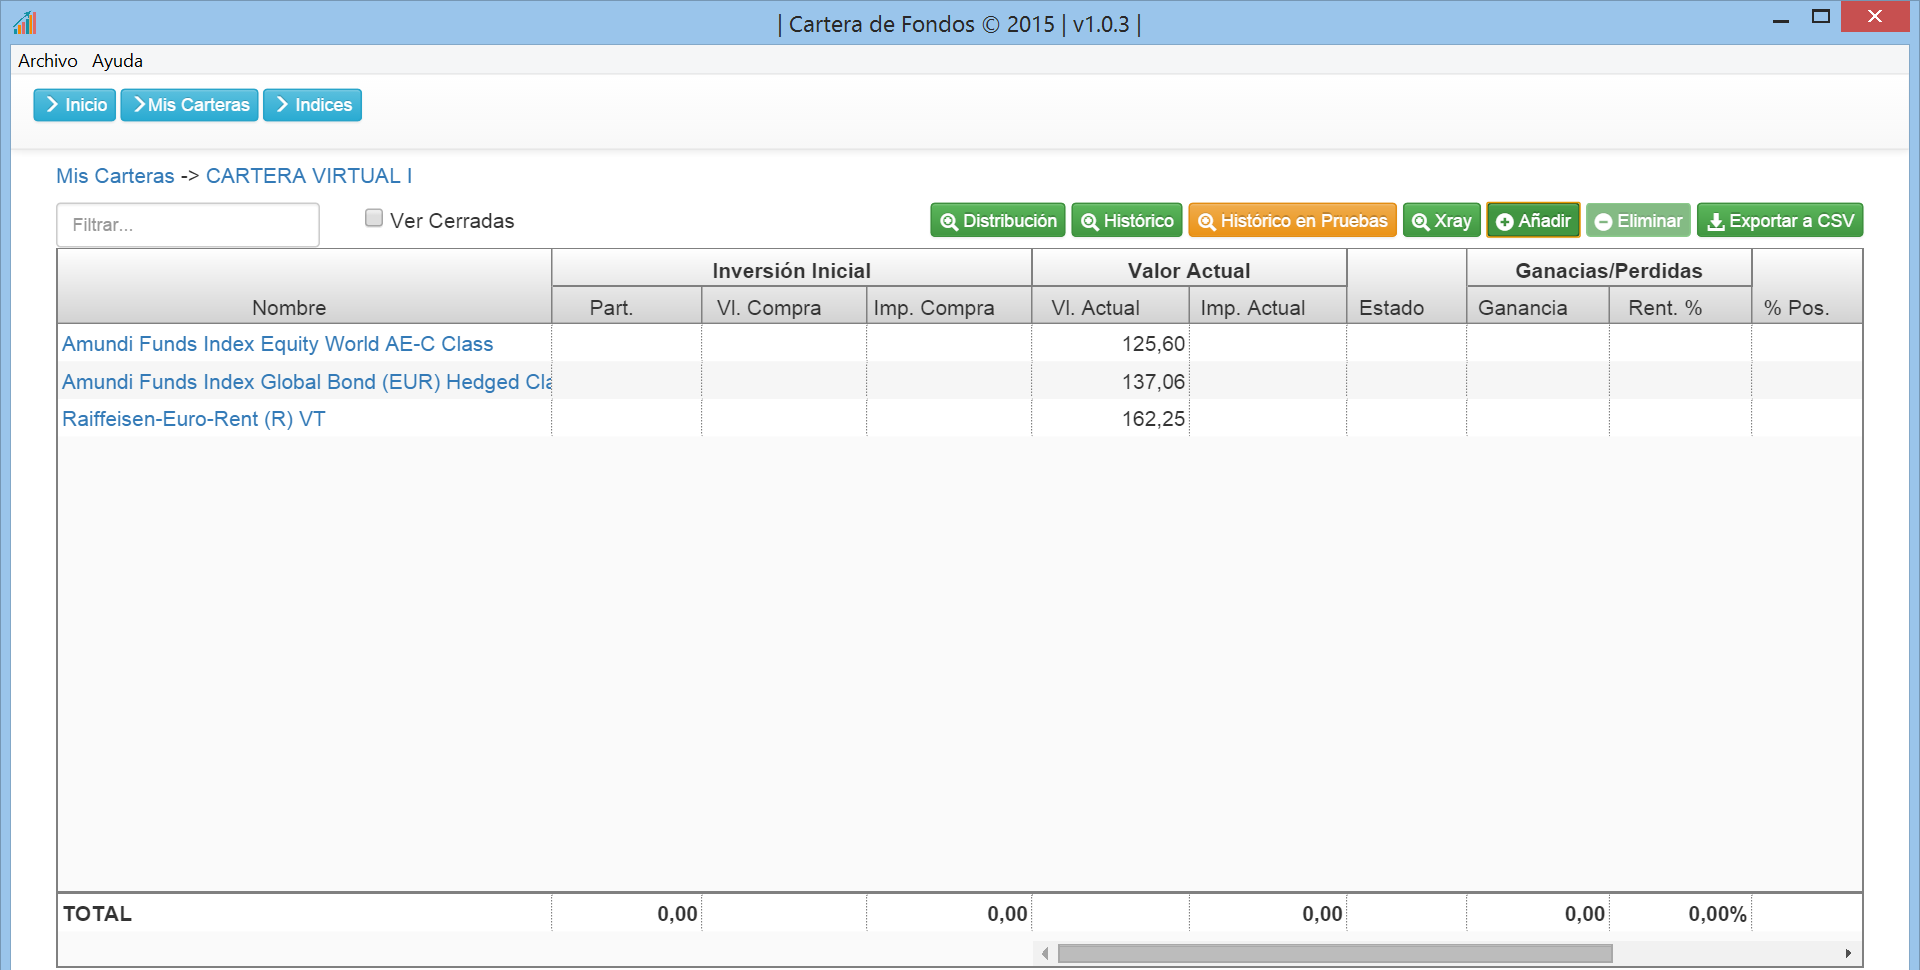The width and height of the screenshot is (1920, 970).
Task: Focus the Filtrar search field
Action: [x=188, y=225]
